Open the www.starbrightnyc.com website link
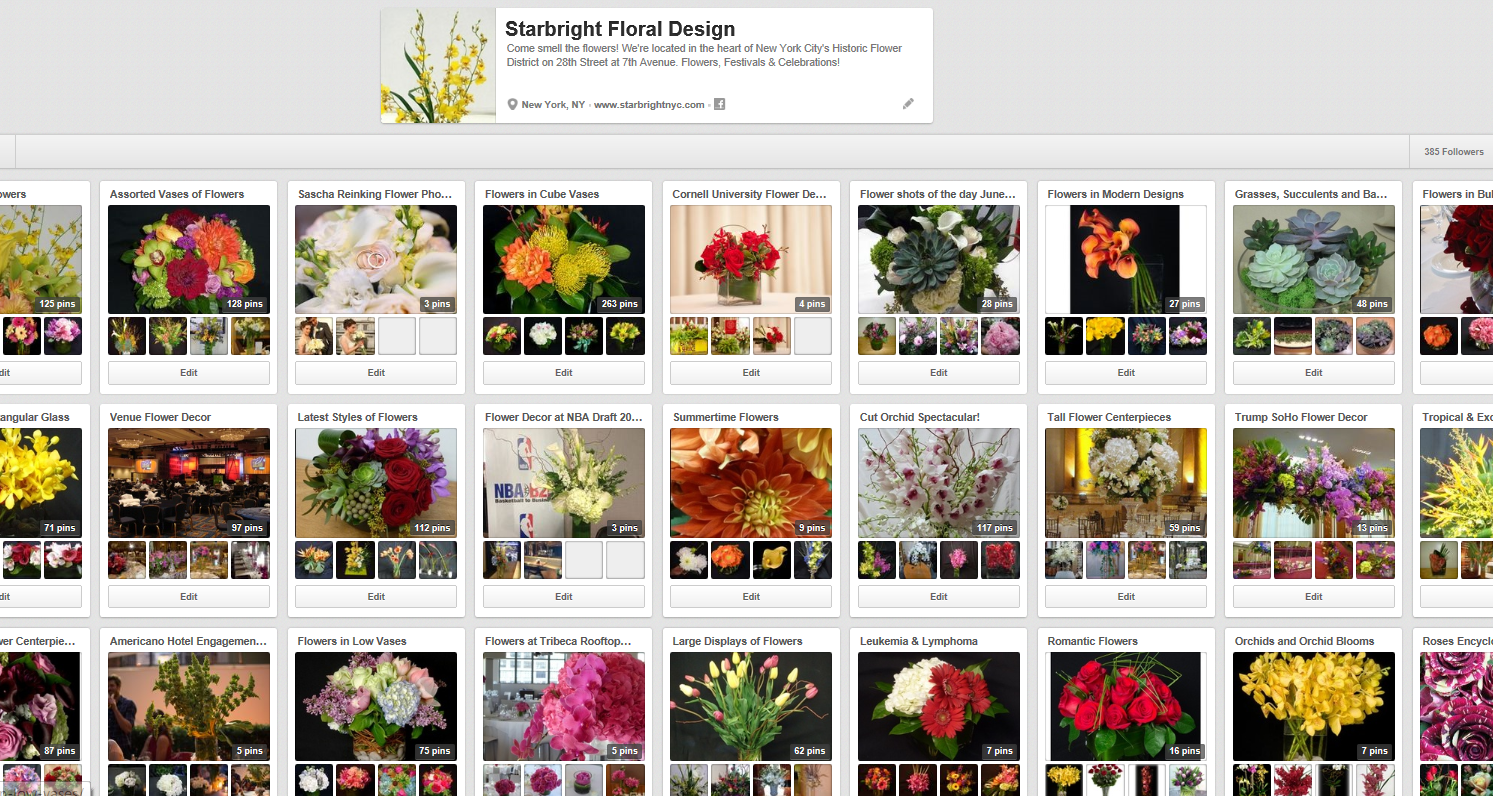The width and height of the screenshot is (1493, 796). [649, 105]
